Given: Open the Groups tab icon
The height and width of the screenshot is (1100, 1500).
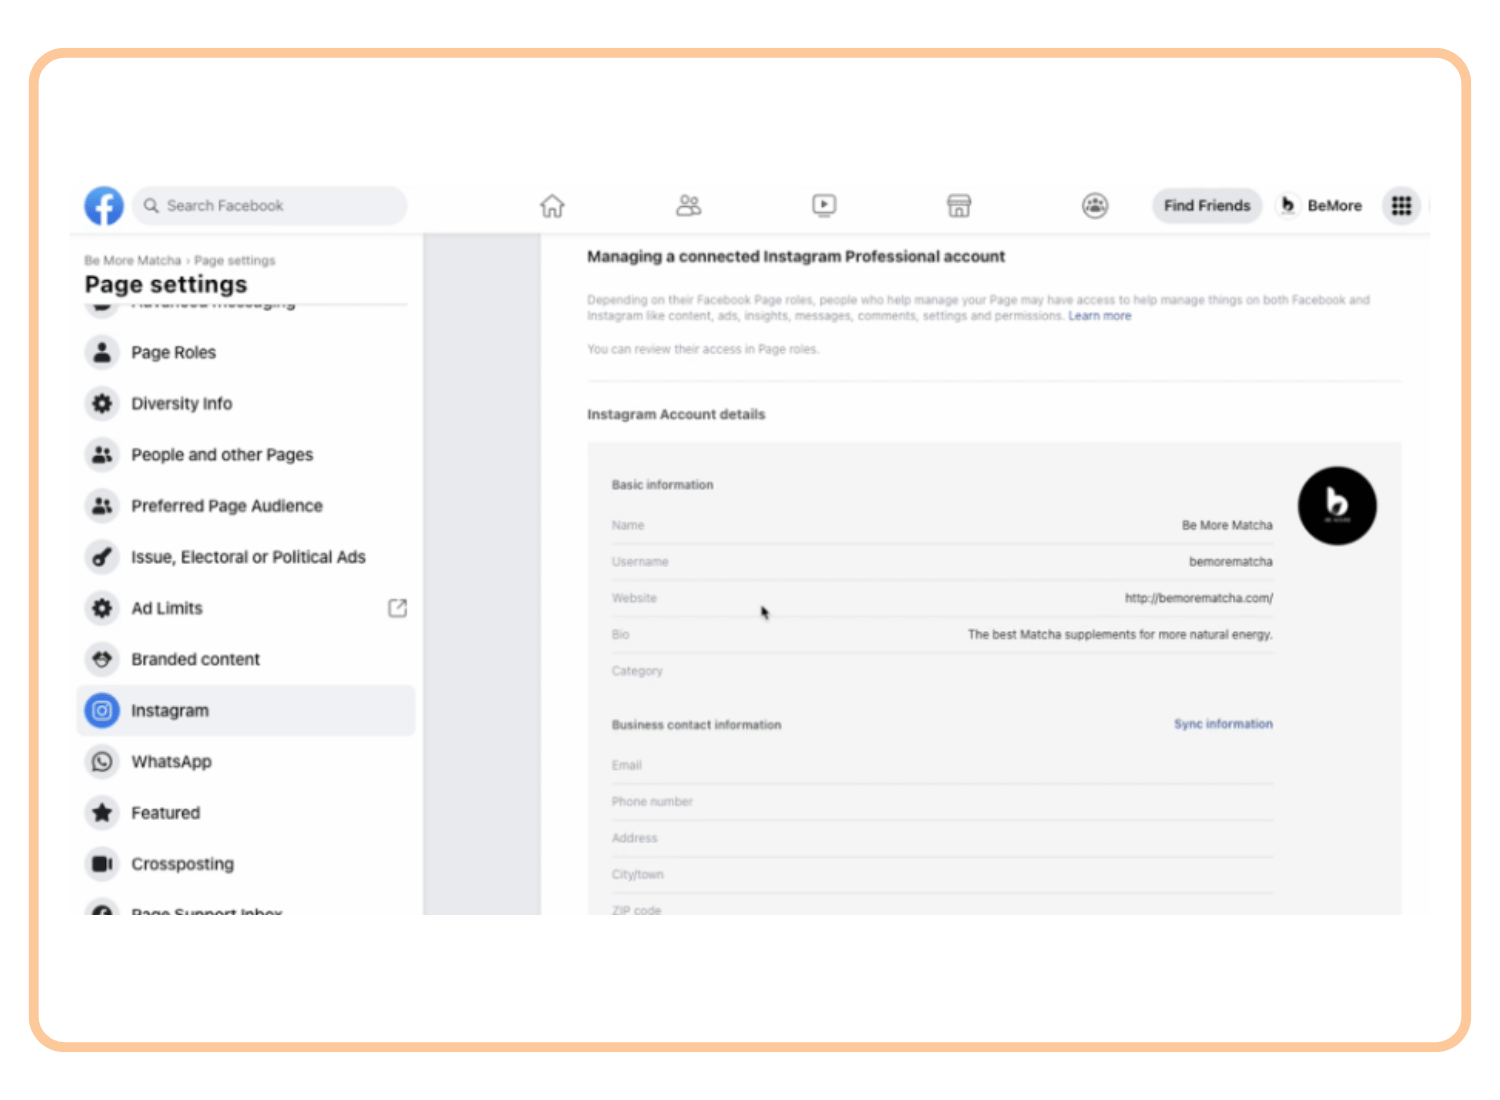Looking at the screenshot, I should pos(1095,206).
